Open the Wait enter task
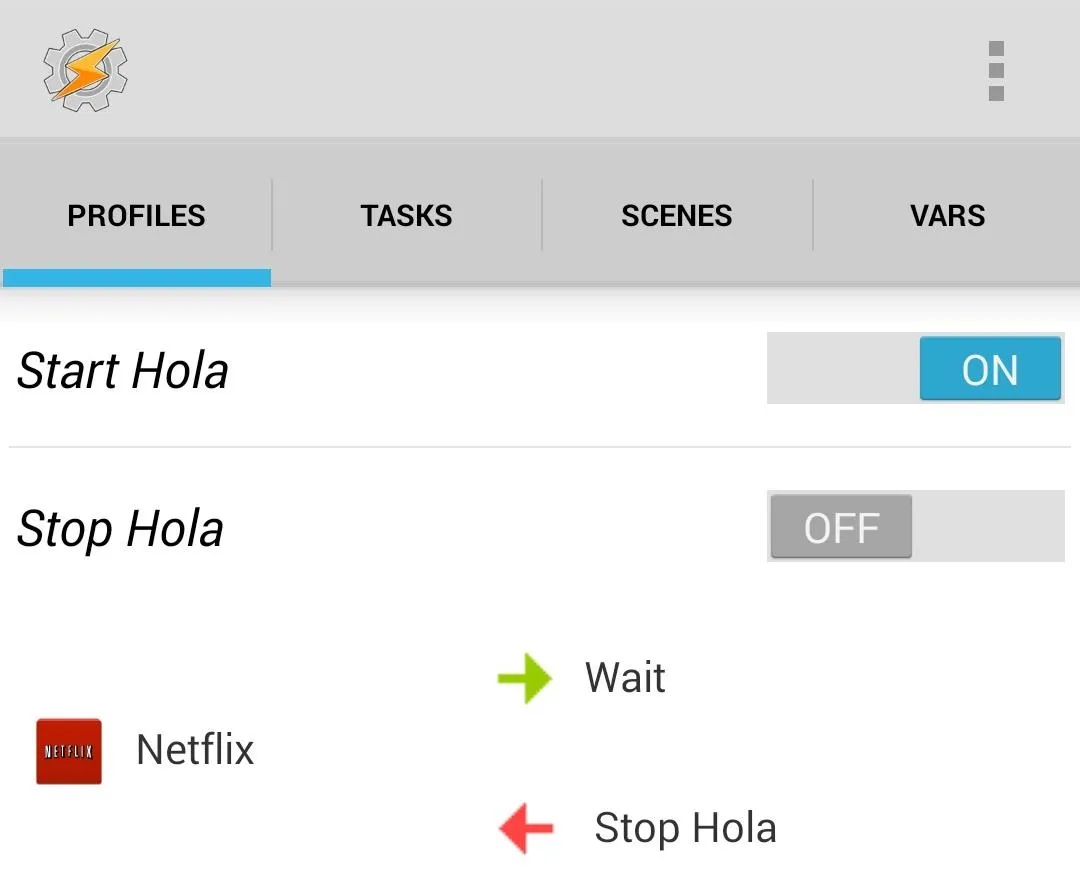Image resolution: width=1080 pixels, height=887 pixels. point(625,677)
